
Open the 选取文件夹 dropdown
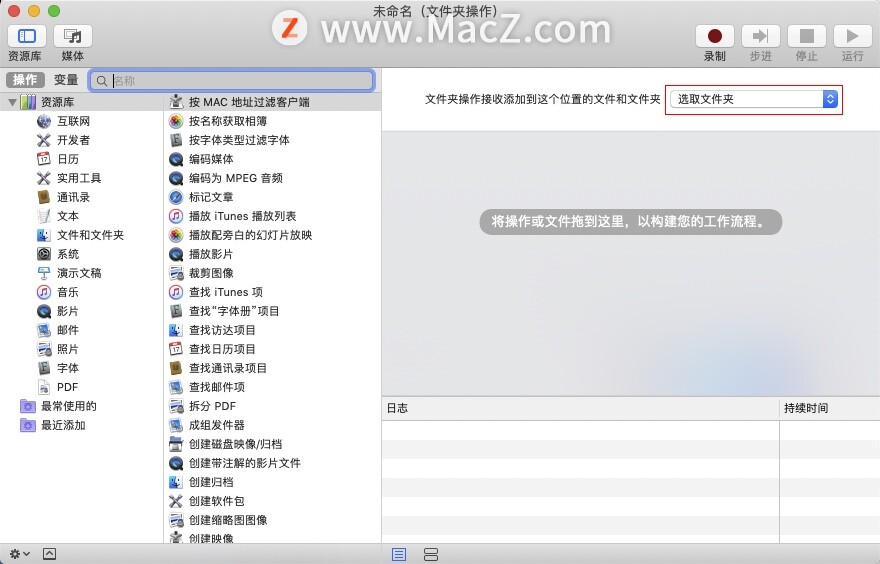click(x=754, y=99)
